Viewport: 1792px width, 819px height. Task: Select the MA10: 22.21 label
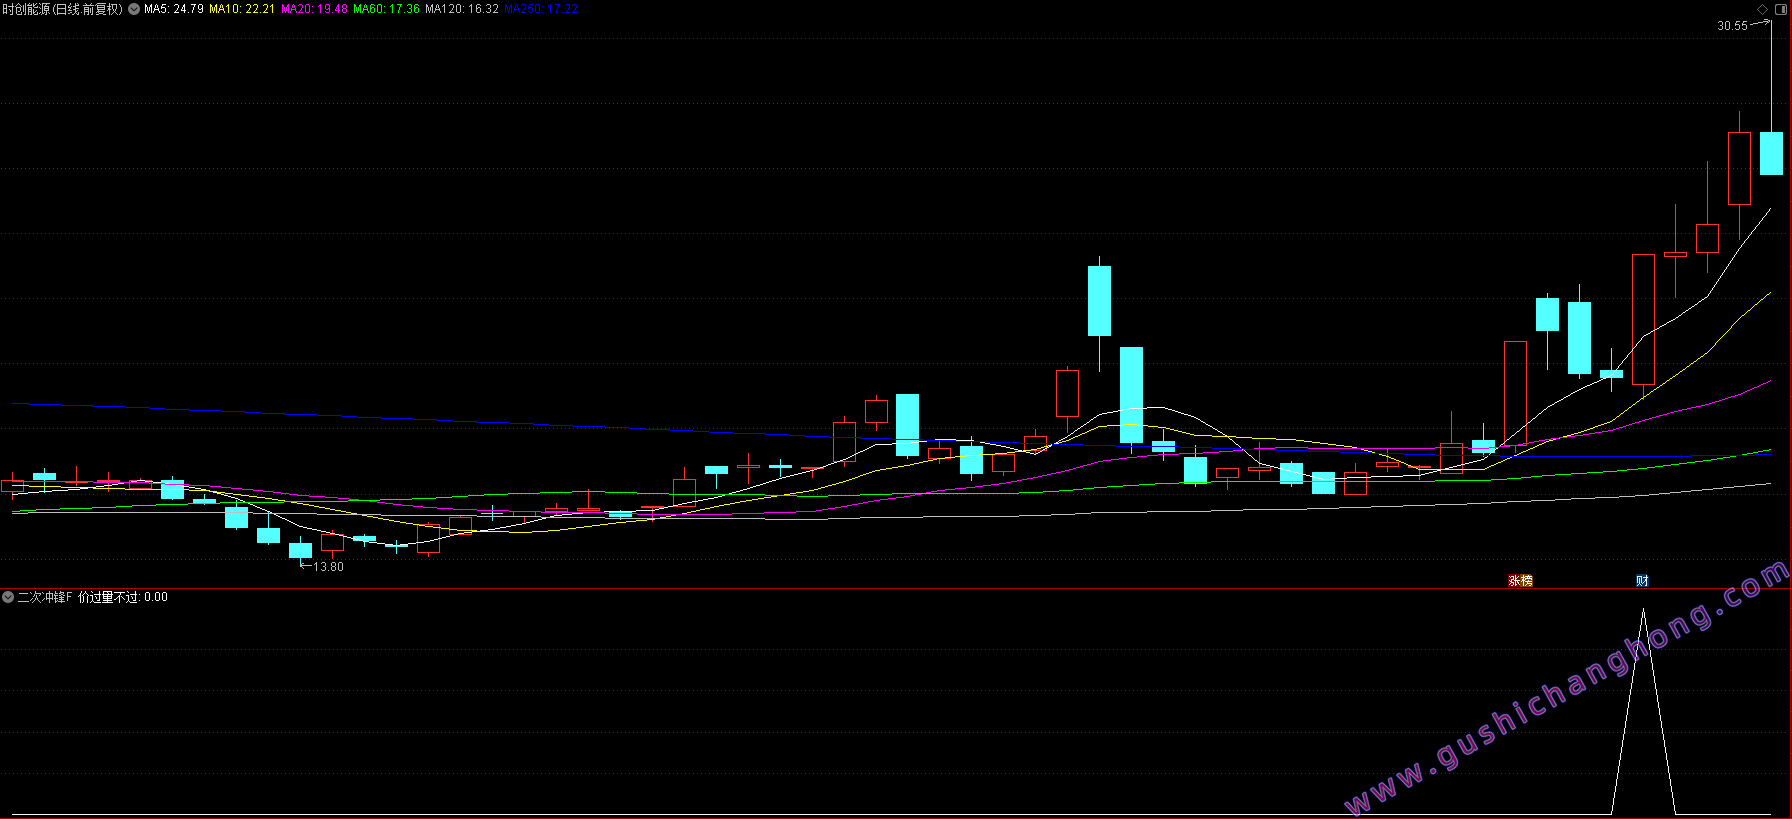(x=242, y=9)
